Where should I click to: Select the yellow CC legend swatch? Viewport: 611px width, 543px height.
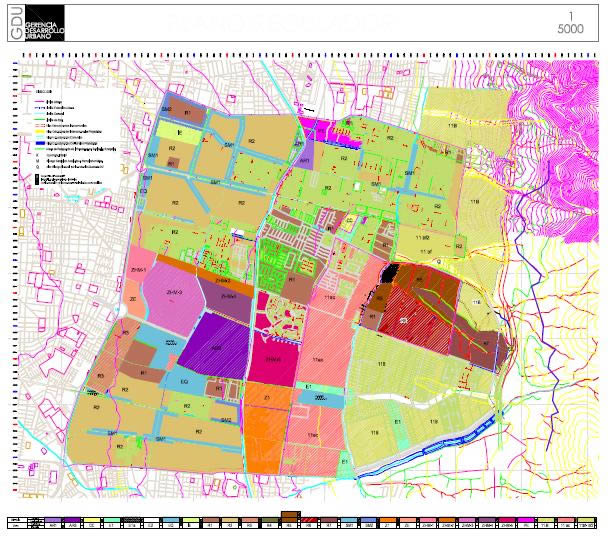coord(92,520)
